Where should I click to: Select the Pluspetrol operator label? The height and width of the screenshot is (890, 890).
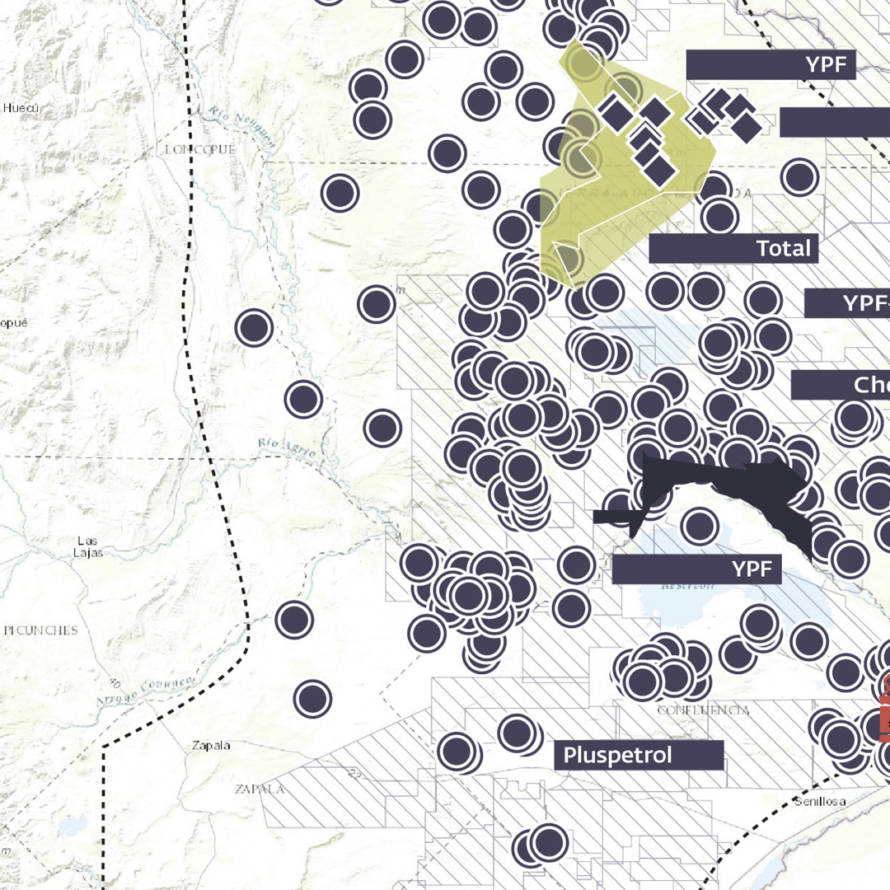coord(639,755)
